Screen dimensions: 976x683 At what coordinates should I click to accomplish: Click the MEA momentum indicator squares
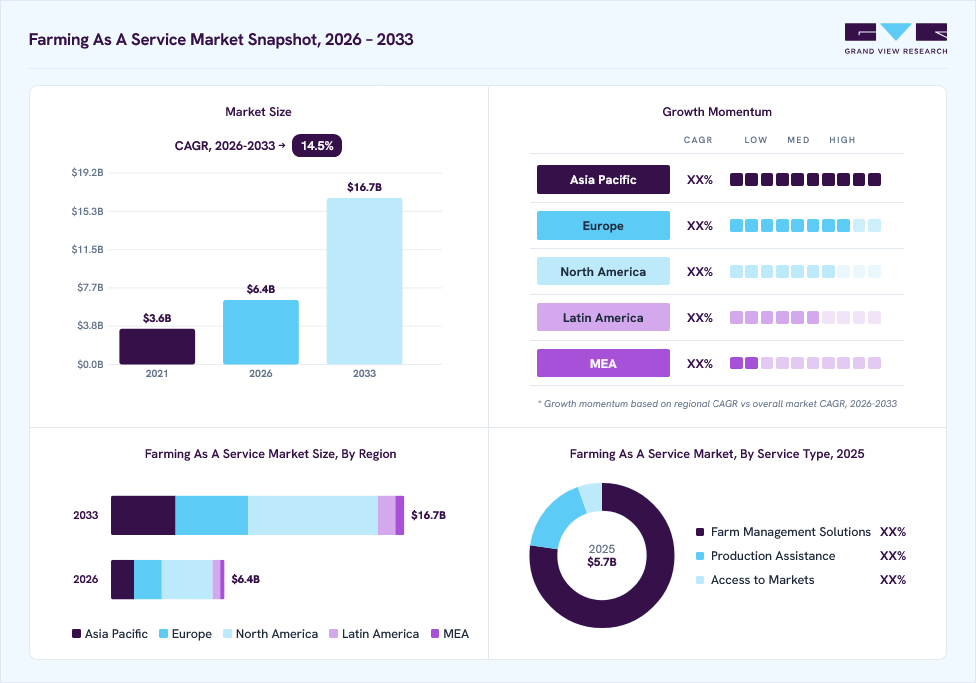tap(805, 363)
